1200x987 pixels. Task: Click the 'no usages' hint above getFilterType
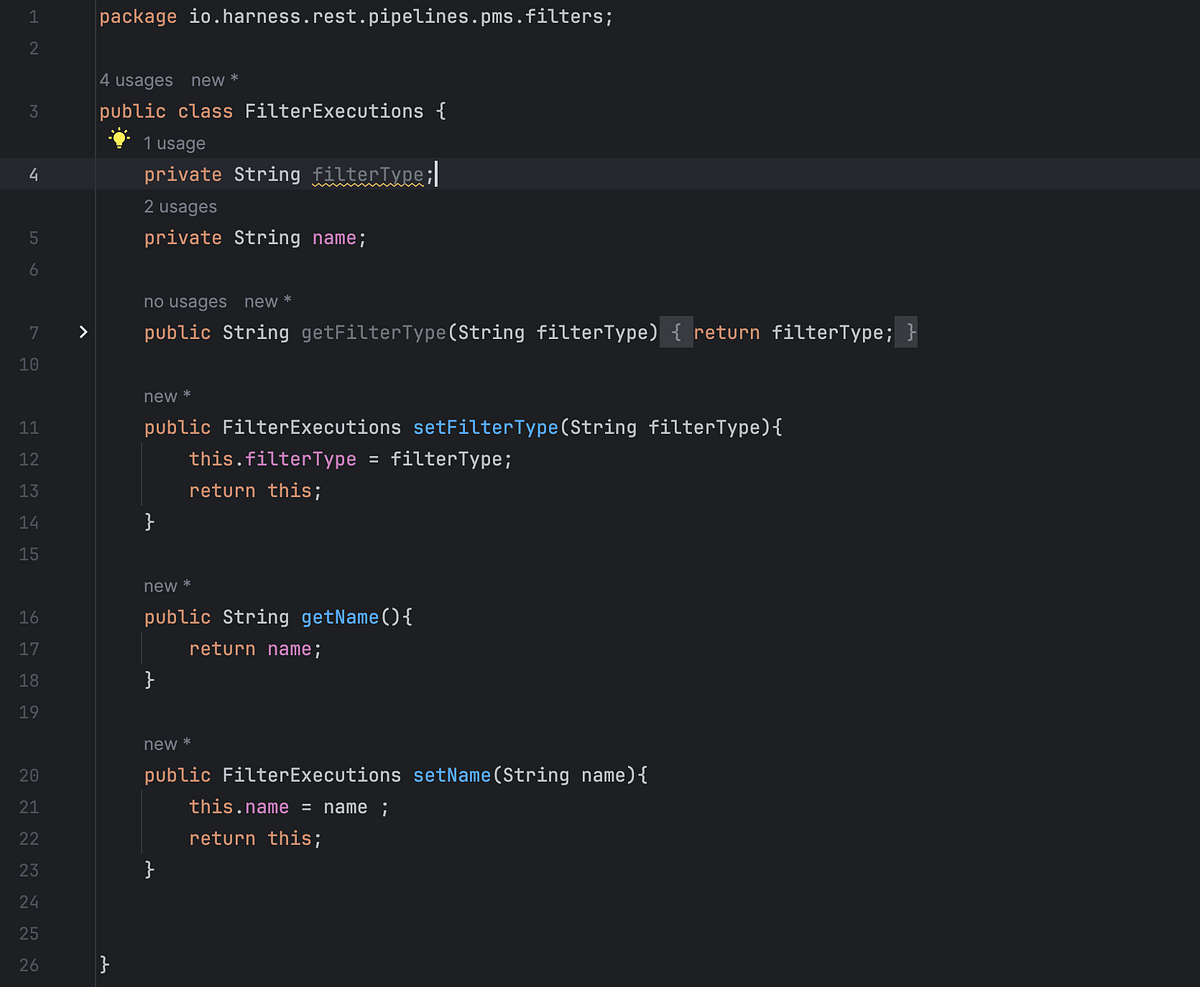click(x=185, y=301)
